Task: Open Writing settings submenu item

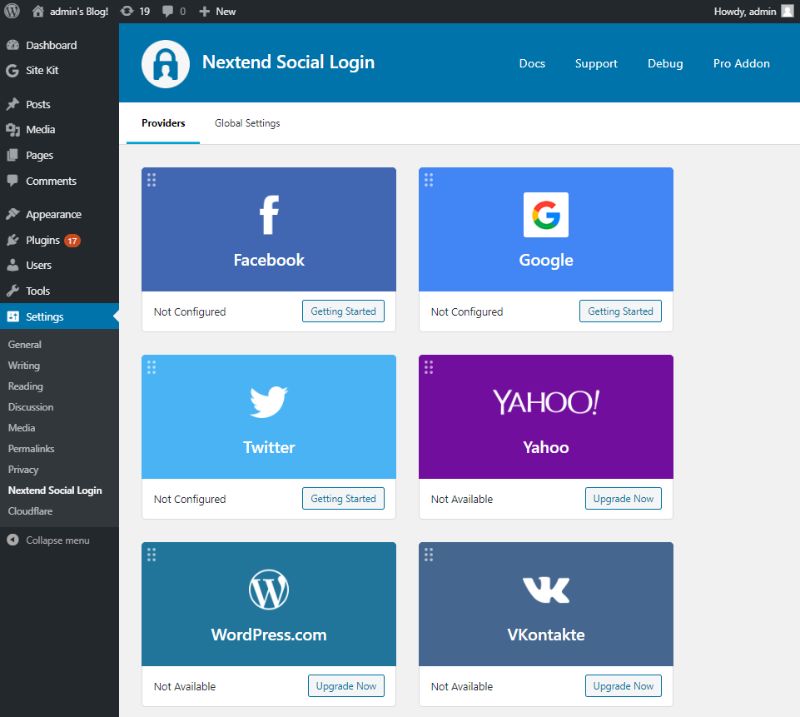Action: point(23,365)
